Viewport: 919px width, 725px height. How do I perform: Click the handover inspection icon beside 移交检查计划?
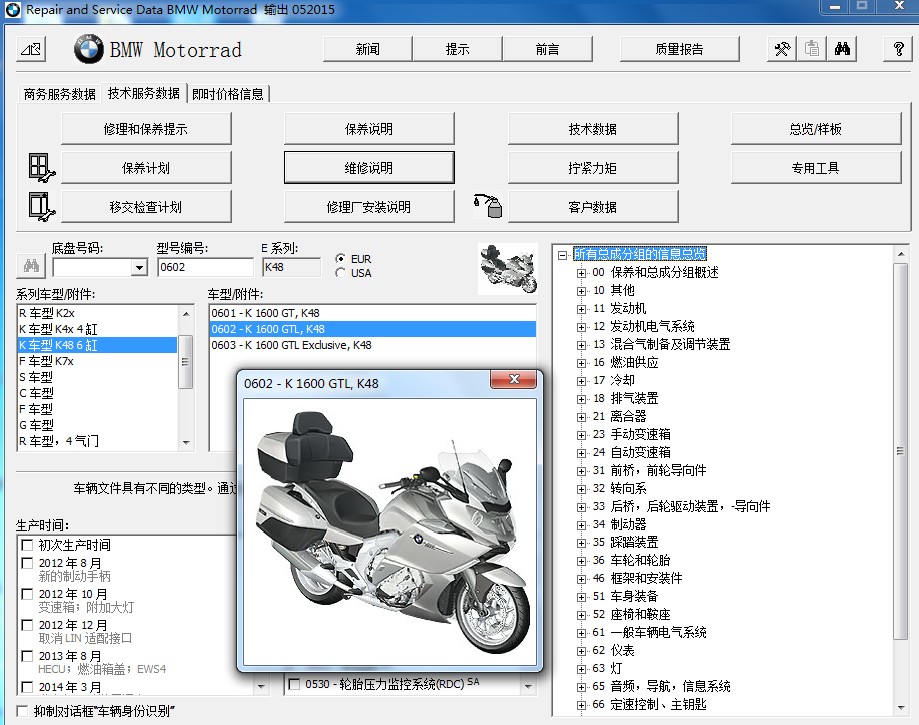pos(41,206)
